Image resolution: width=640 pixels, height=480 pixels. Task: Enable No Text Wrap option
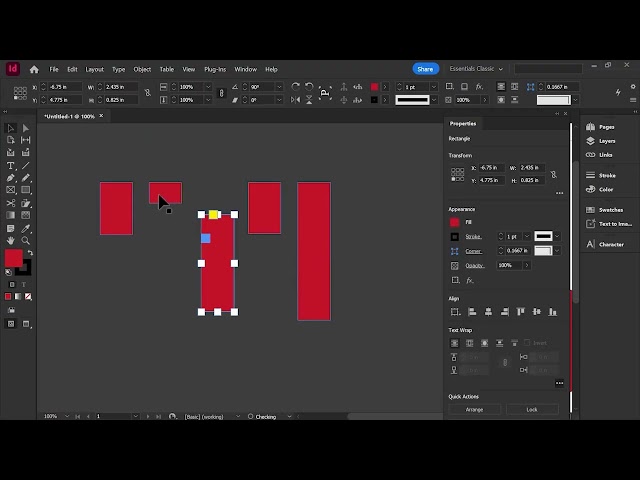pos(454,343)
